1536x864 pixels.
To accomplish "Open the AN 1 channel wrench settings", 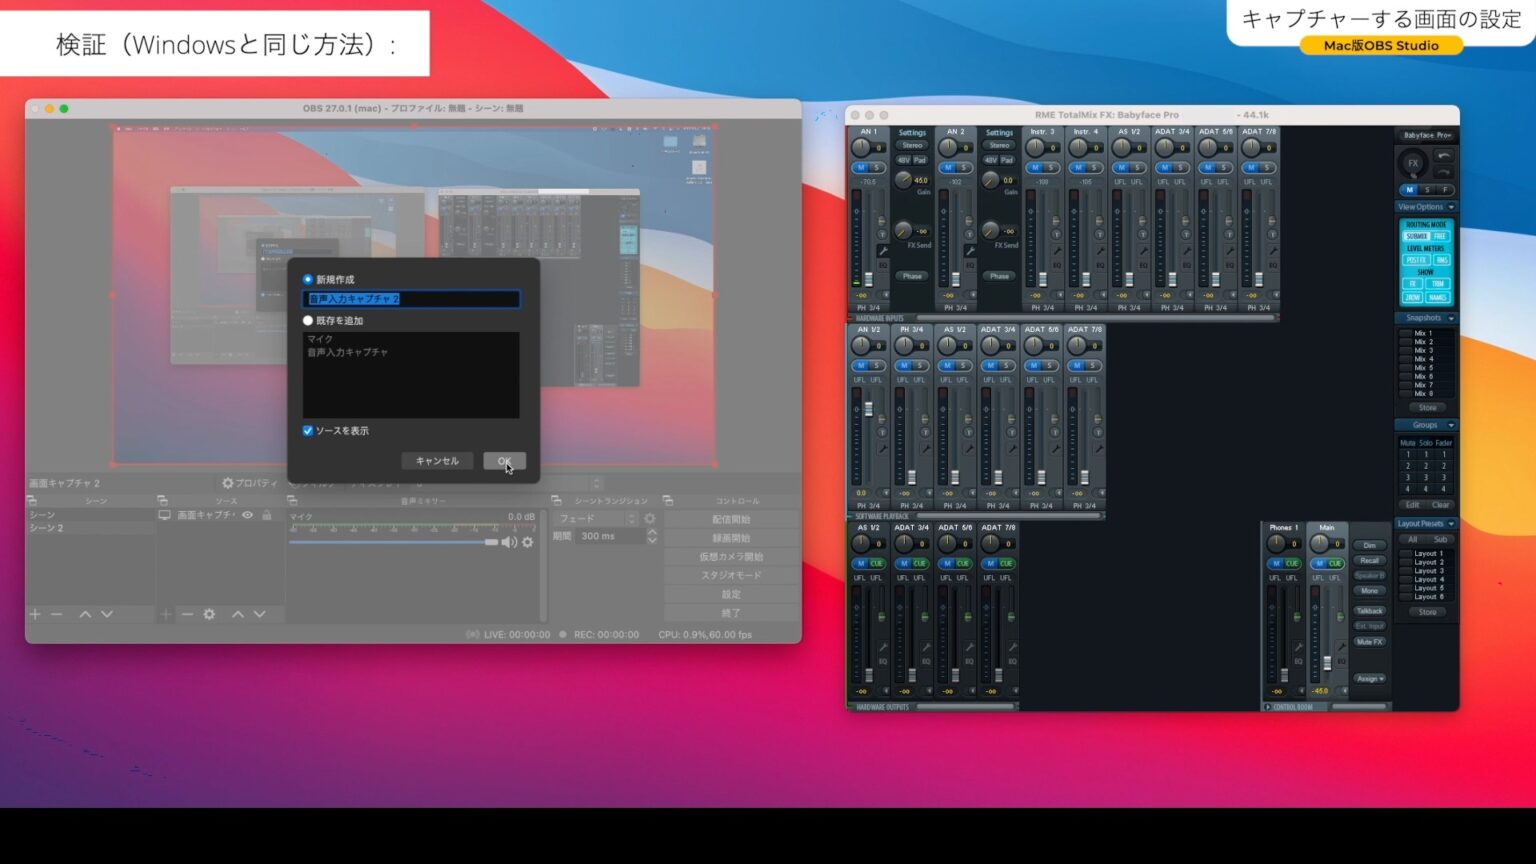I will 883,251.
